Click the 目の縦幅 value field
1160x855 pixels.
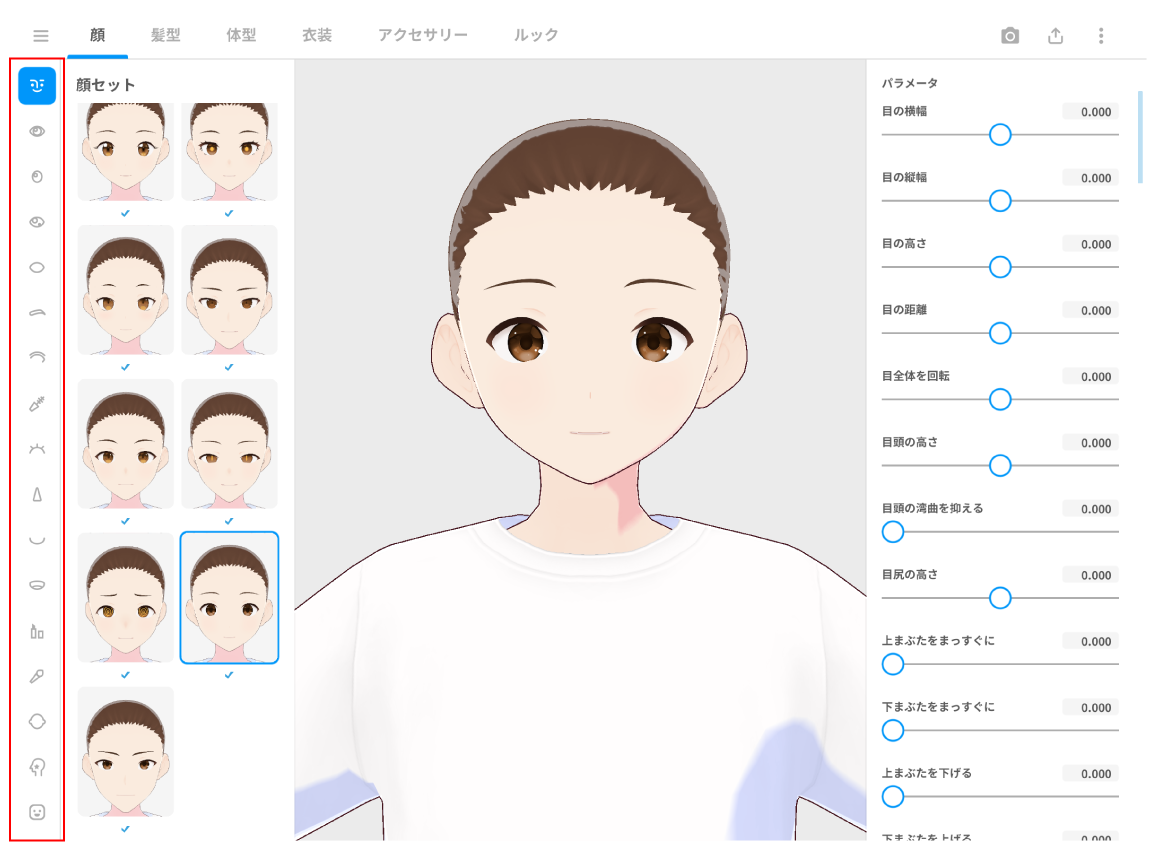1090,178
